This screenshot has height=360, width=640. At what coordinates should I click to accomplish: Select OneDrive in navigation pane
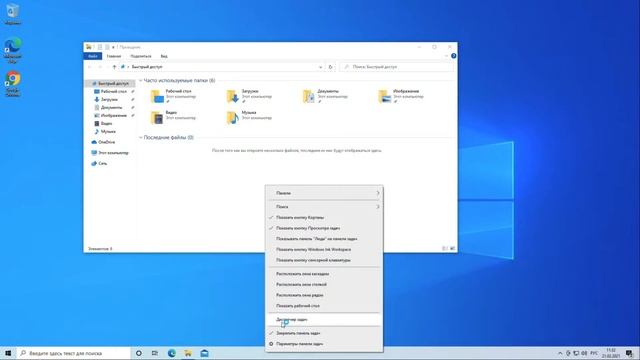point(106,142)
